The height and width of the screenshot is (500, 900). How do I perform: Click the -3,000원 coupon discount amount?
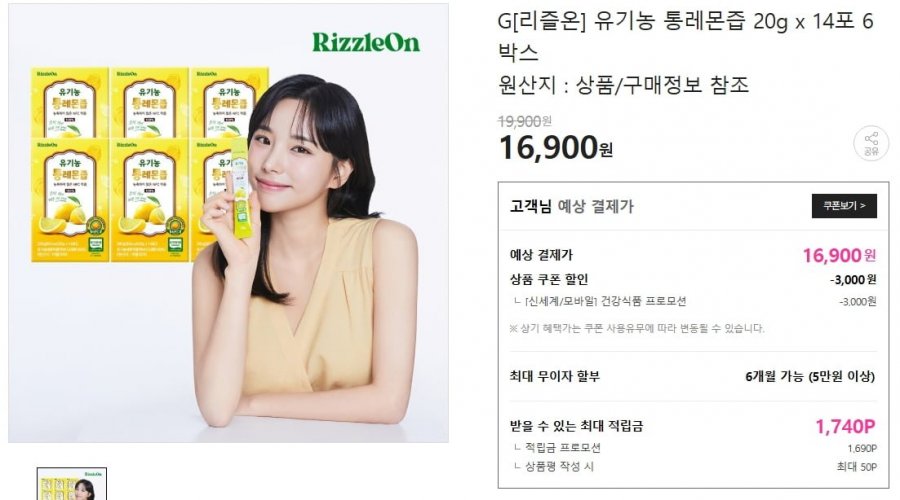click(x=853, y=280)
